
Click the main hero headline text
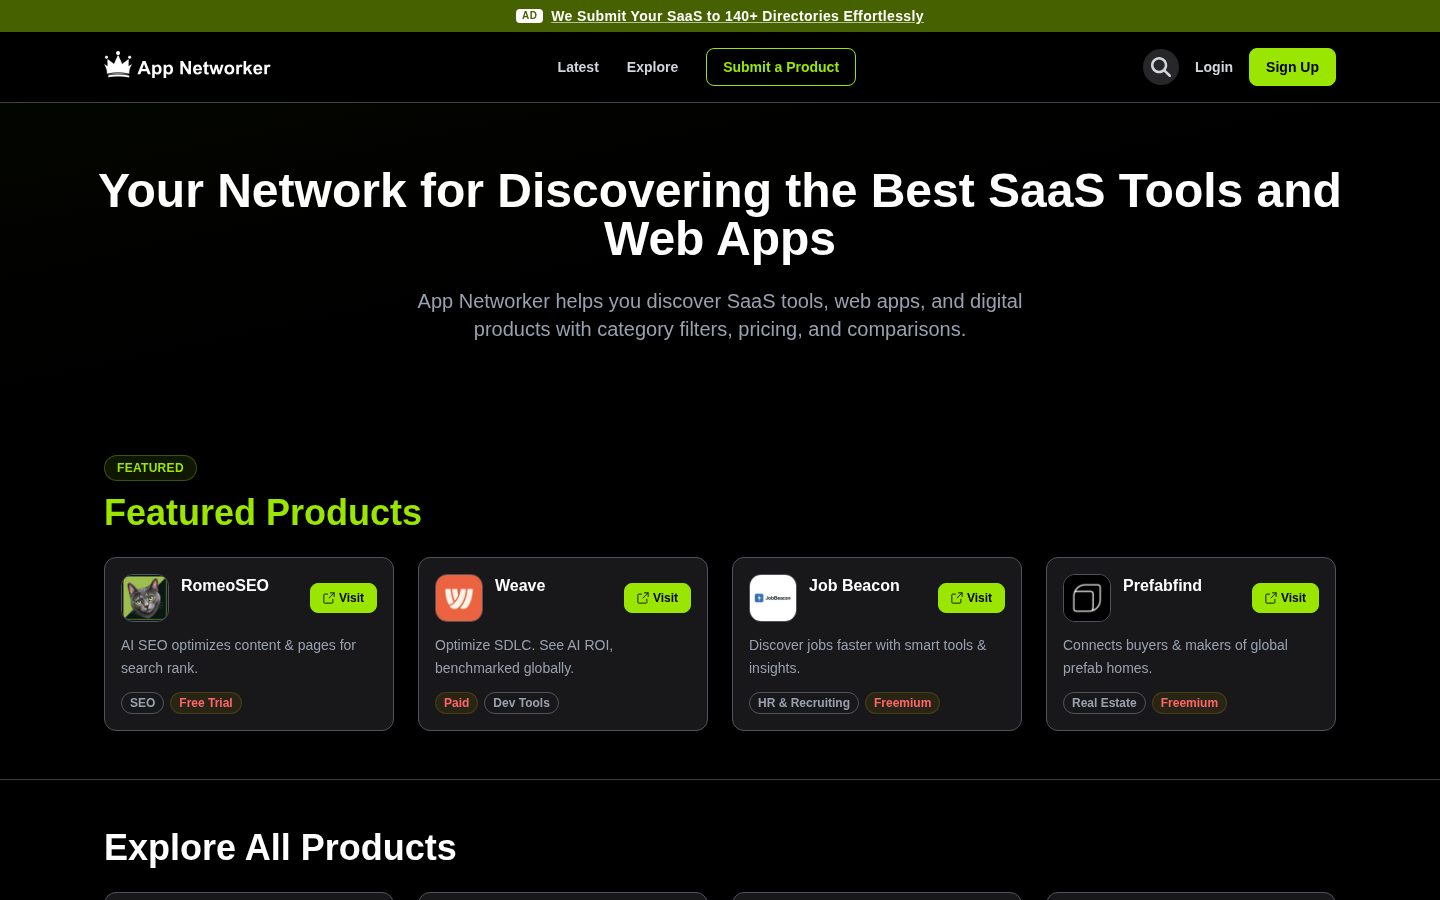720,215
